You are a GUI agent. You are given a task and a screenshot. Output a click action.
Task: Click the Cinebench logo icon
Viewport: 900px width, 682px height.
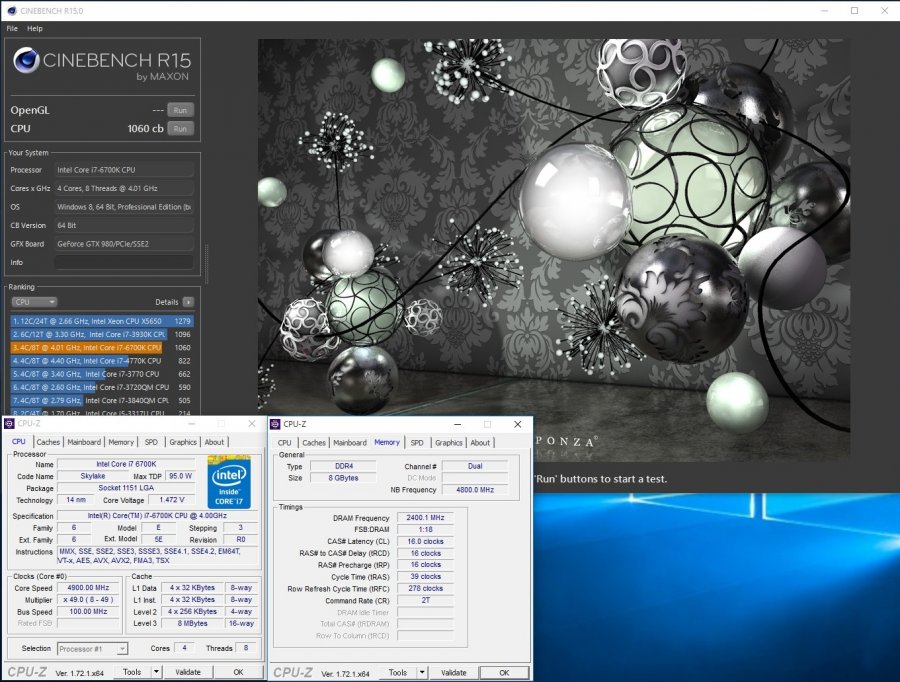pyautogui.click(x=26, y=60)
